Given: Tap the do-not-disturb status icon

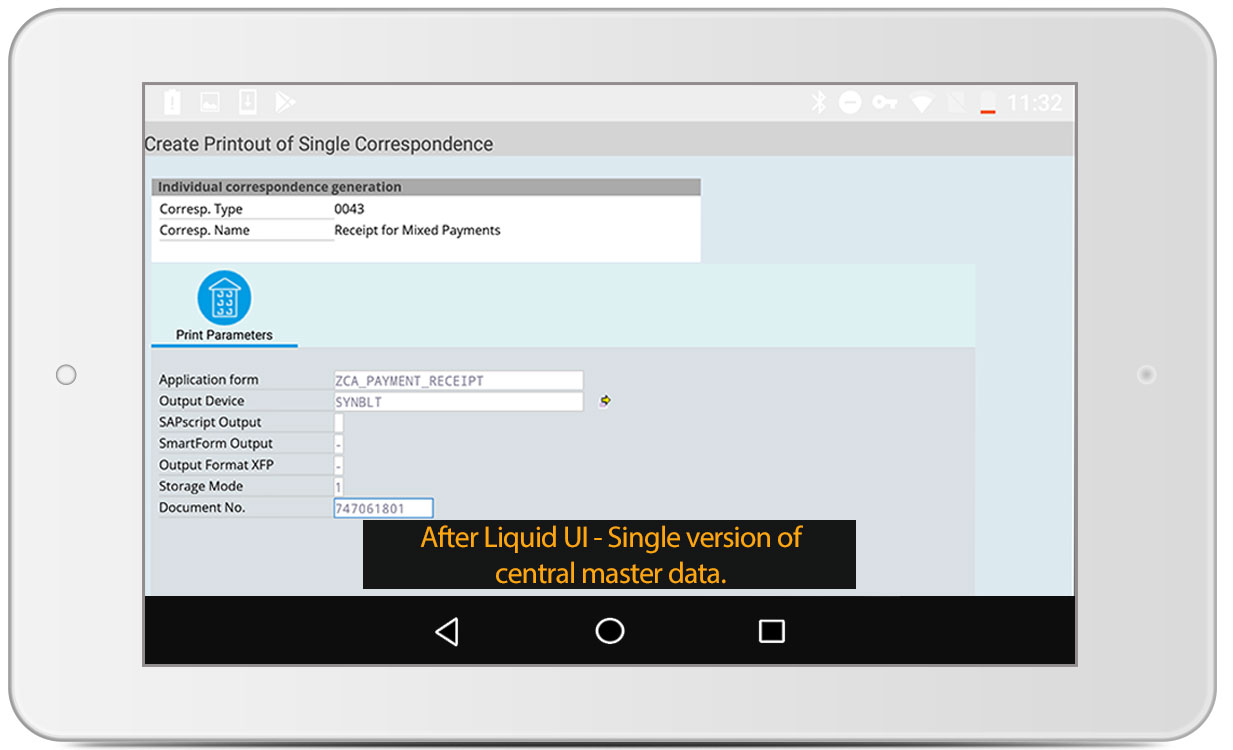Looking at the screenshot, I should click(x=850, y=102).
